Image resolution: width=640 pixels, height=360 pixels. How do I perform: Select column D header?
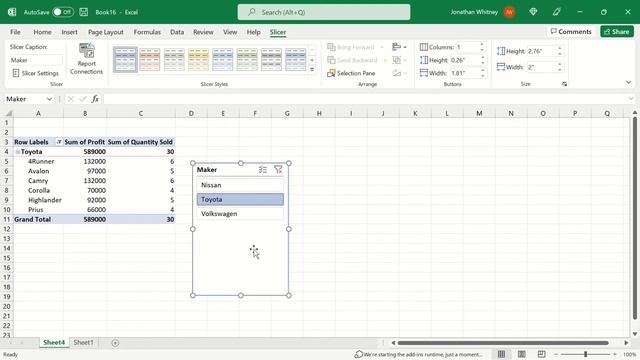(x=191, y=113)
